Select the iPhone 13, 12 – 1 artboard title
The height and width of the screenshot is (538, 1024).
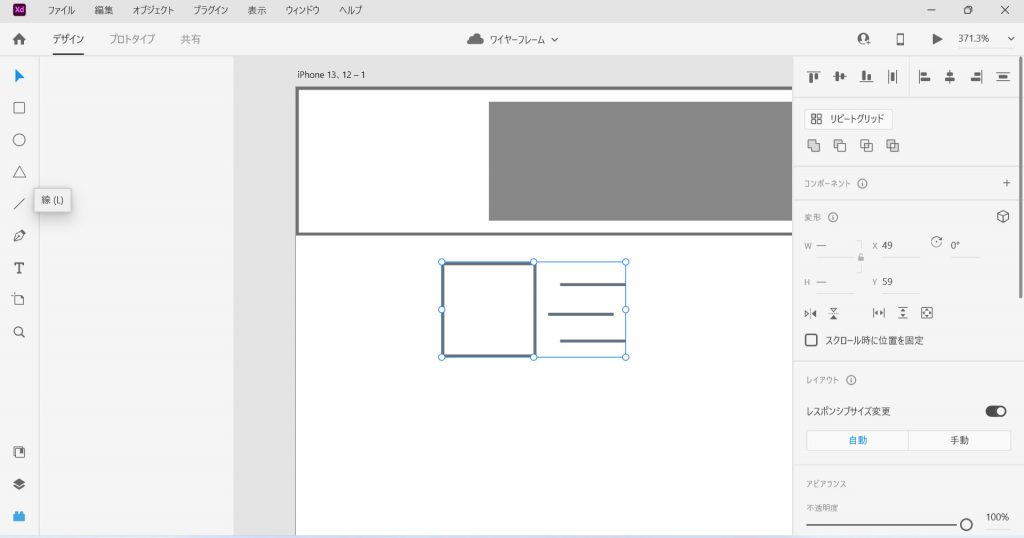point(331,75)
